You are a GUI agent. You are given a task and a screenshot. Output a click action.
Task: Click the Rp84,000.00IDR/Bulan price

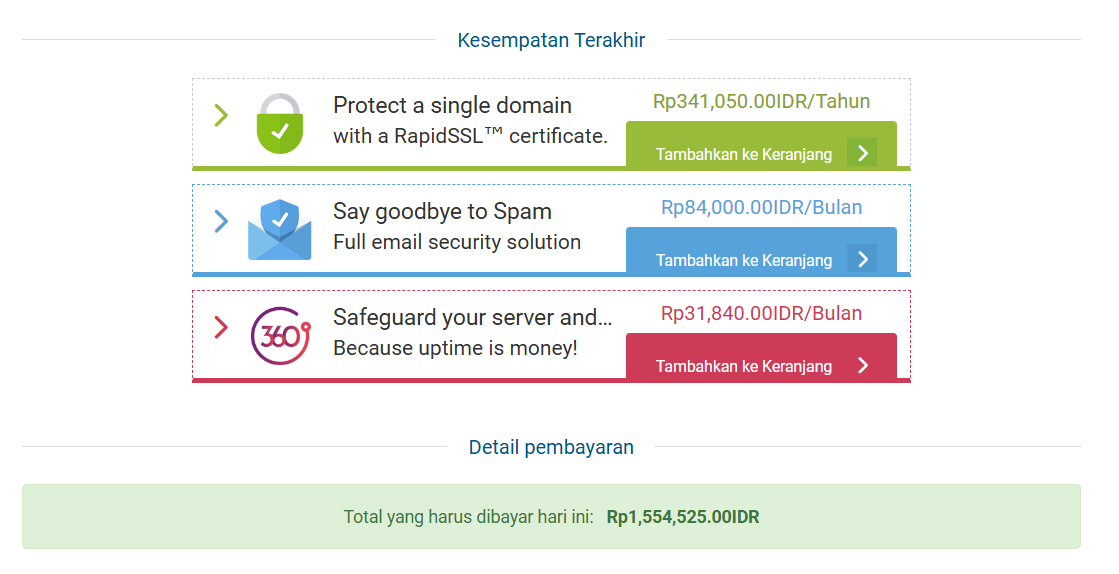(x=761, y=207)
